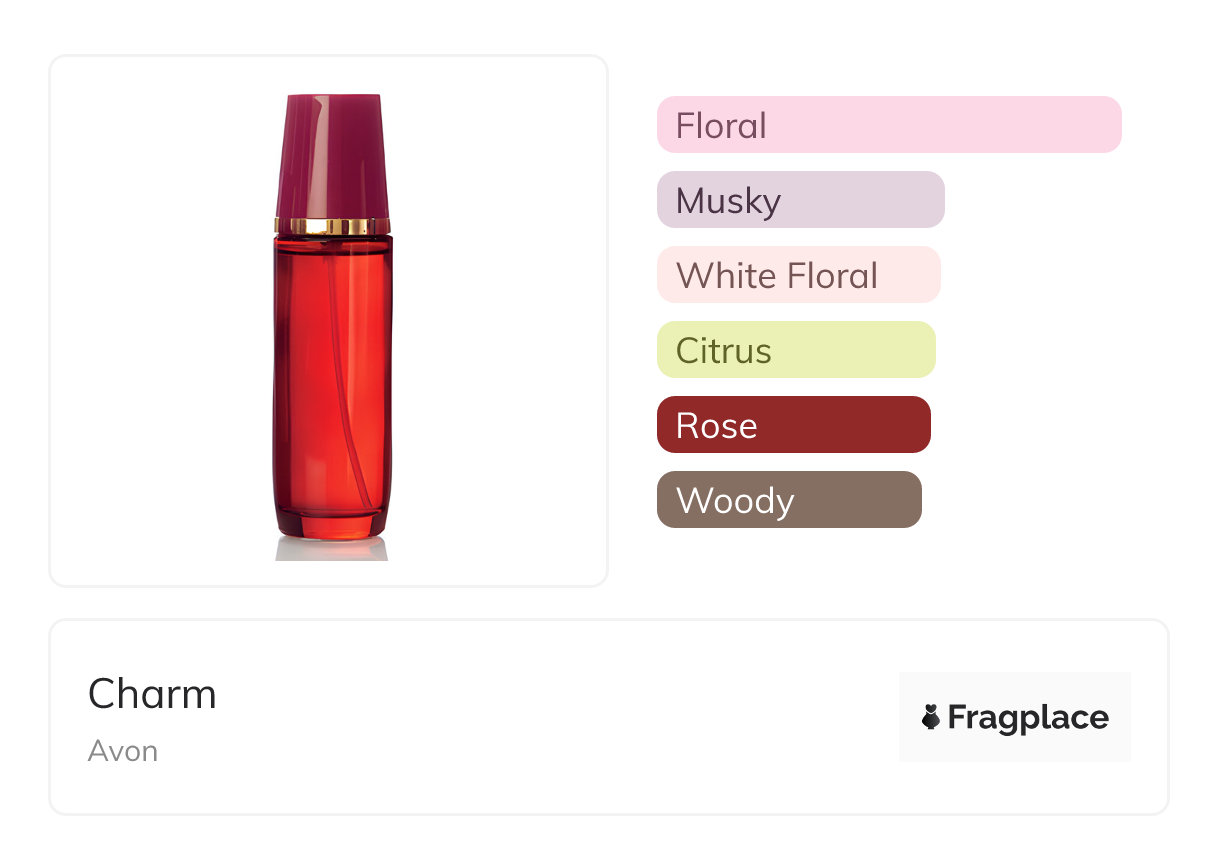Click the gold band on the bottle
Viewport: 1218px width, 864px height.
(333, 226)
